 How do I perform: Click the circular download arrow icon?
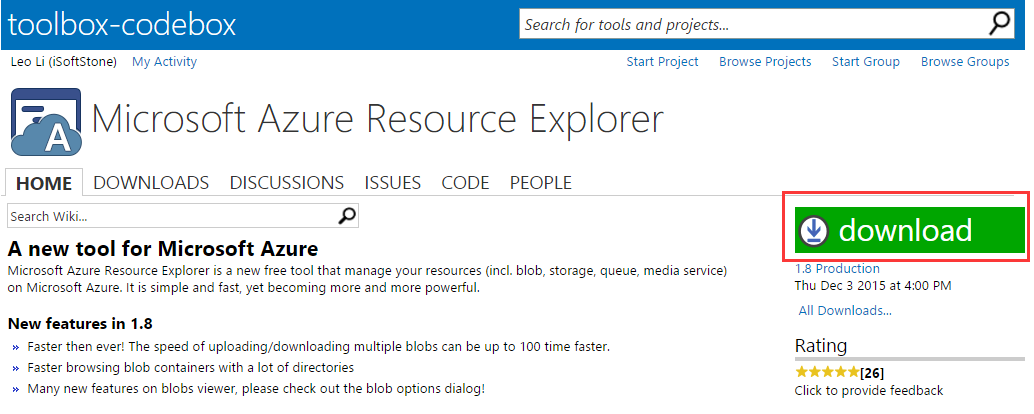tap(815, 231)
